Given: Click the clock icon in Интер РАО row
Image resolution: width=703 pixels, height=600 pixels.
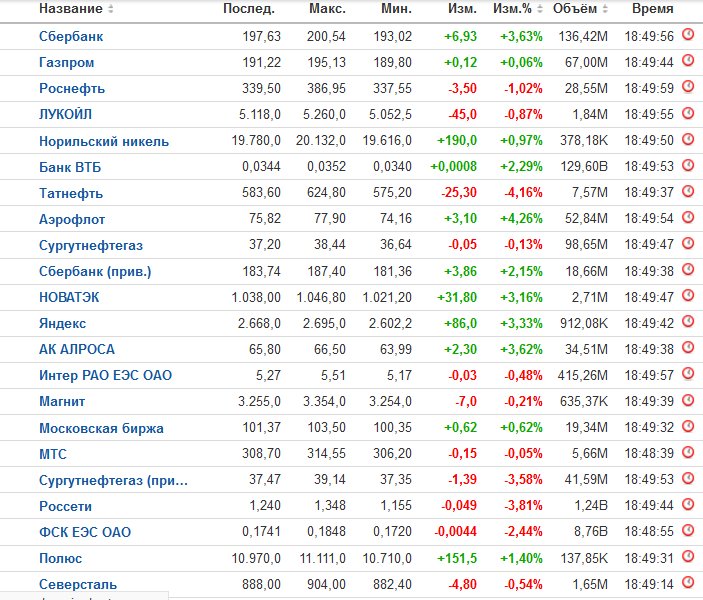Looking at the screenshot, I should 688,373.
